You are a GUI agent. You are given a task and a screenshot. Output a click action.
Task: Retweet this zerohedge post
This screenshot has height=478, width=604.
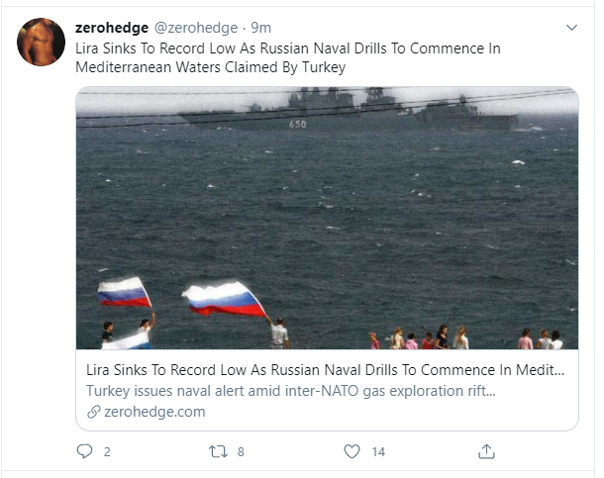pyautogui.click(x=218, y=452)
